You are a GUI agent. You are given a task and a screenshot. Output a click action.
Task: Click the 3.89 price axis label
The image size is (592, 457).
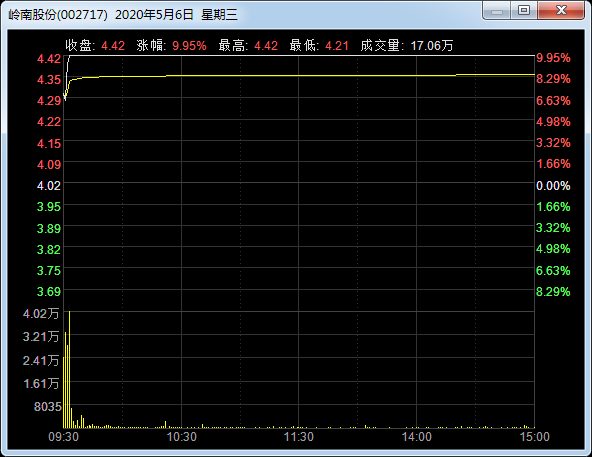[x=49, y=228]
